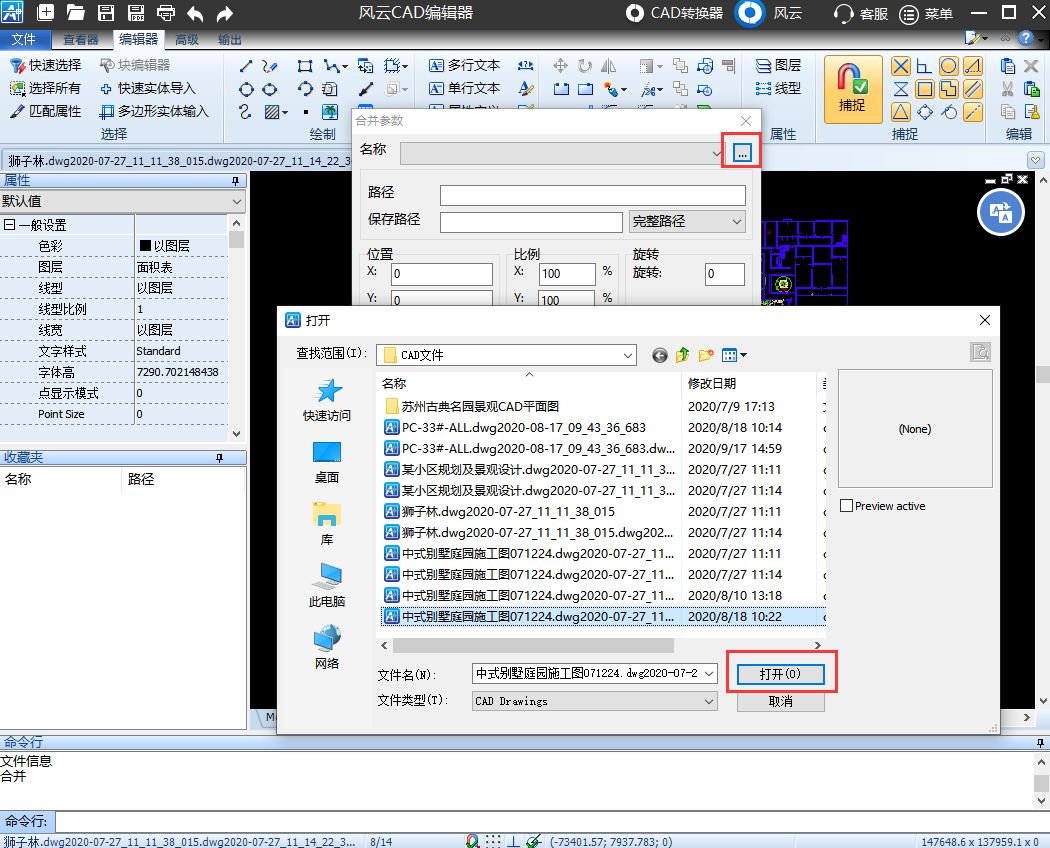Open the 文件 menu tab

[24, 40]
